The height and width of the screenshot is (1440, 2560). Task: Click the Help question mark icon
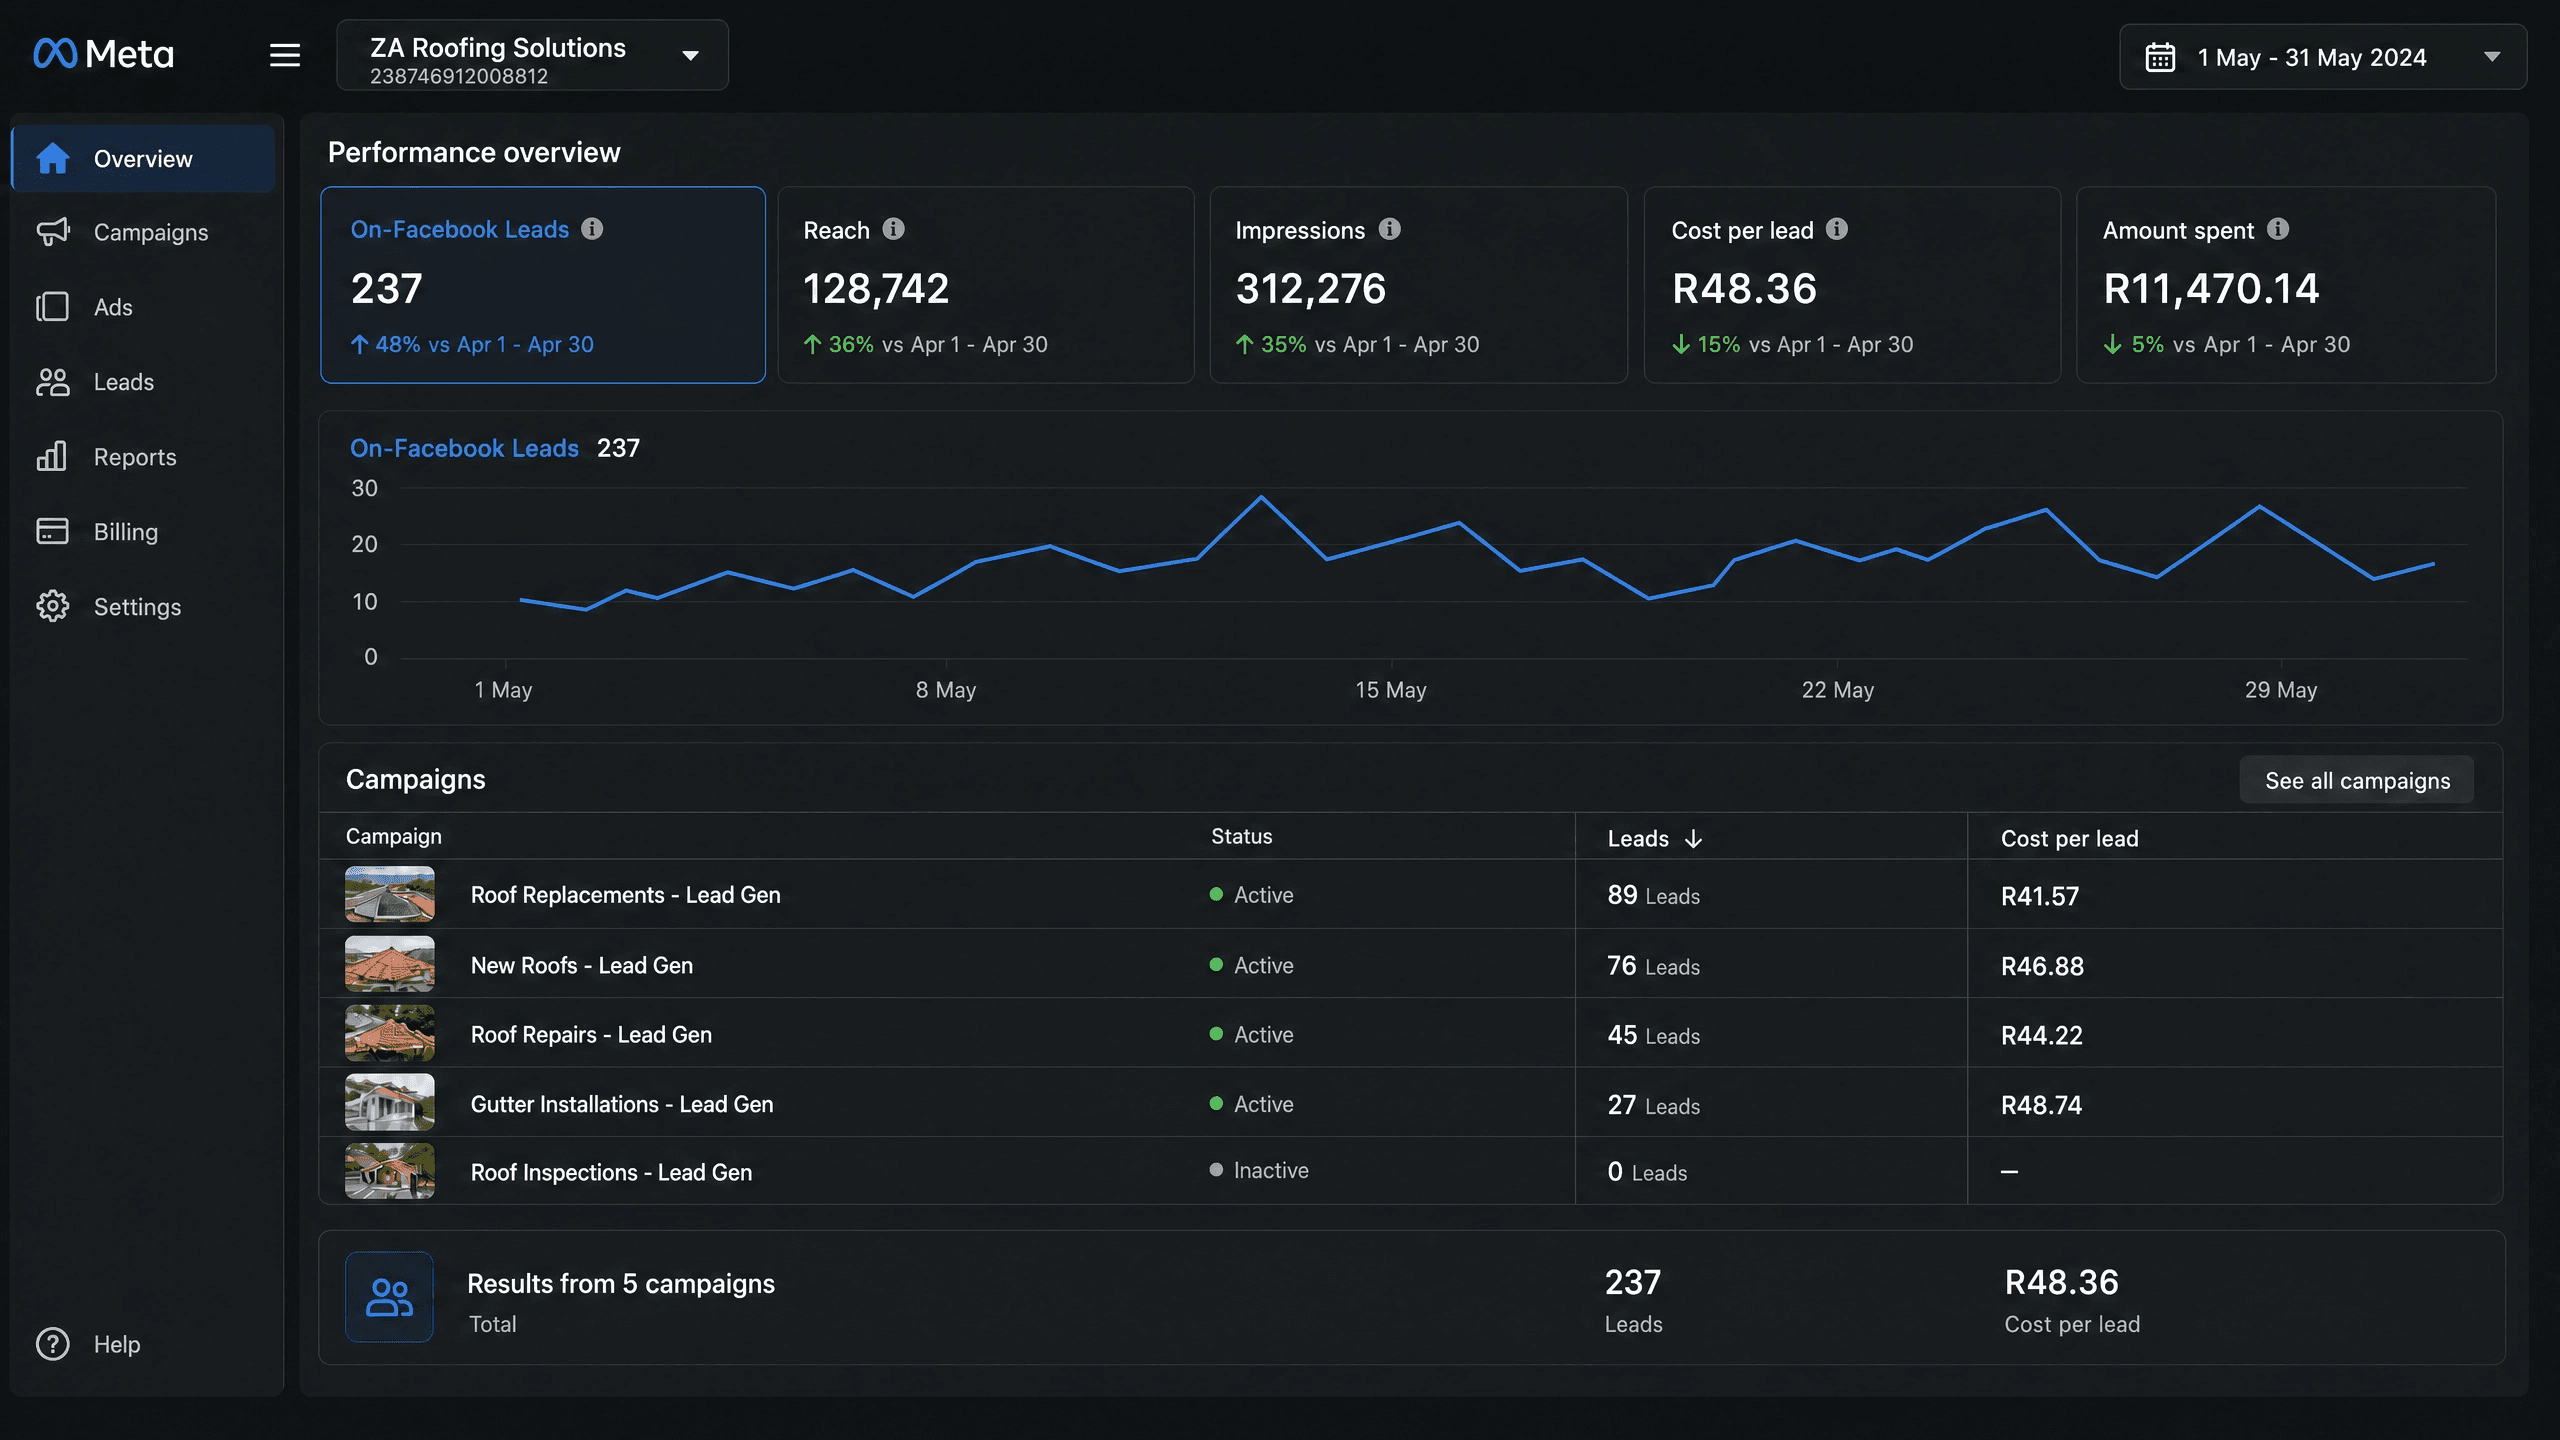[52, 1344]
